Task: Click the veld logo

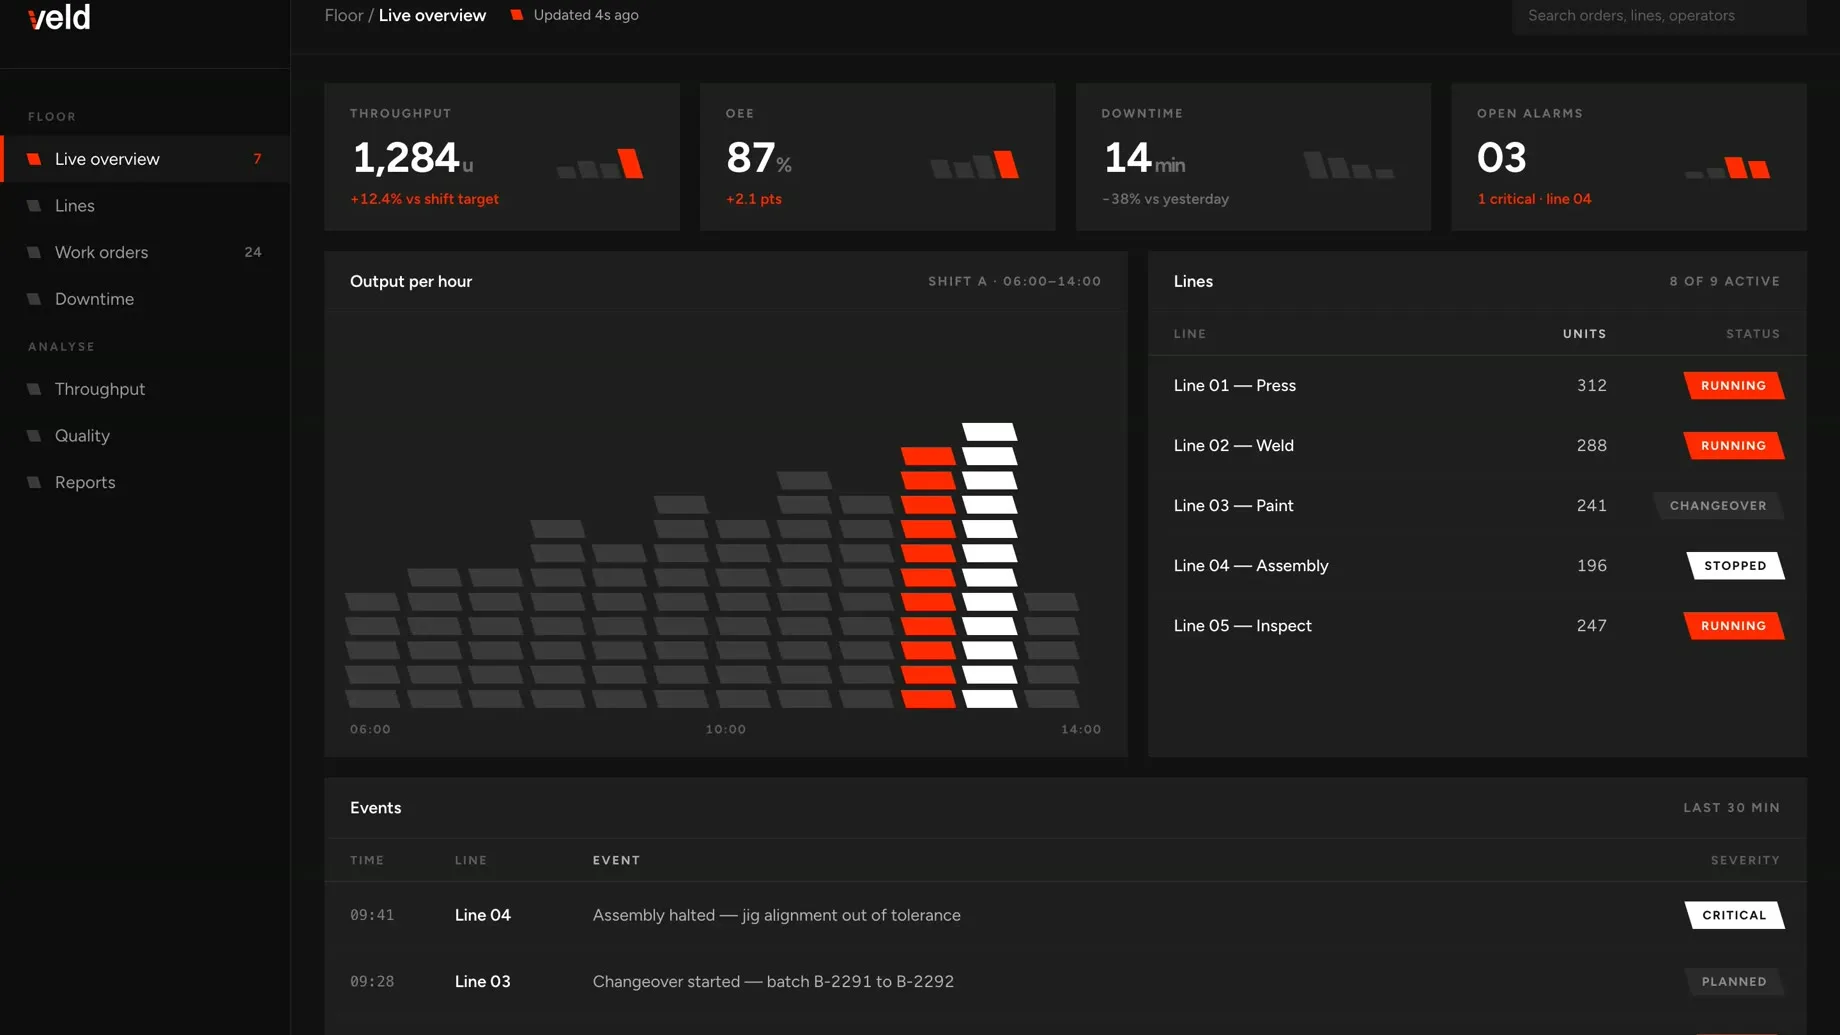Action: click(x=59, y=17)
